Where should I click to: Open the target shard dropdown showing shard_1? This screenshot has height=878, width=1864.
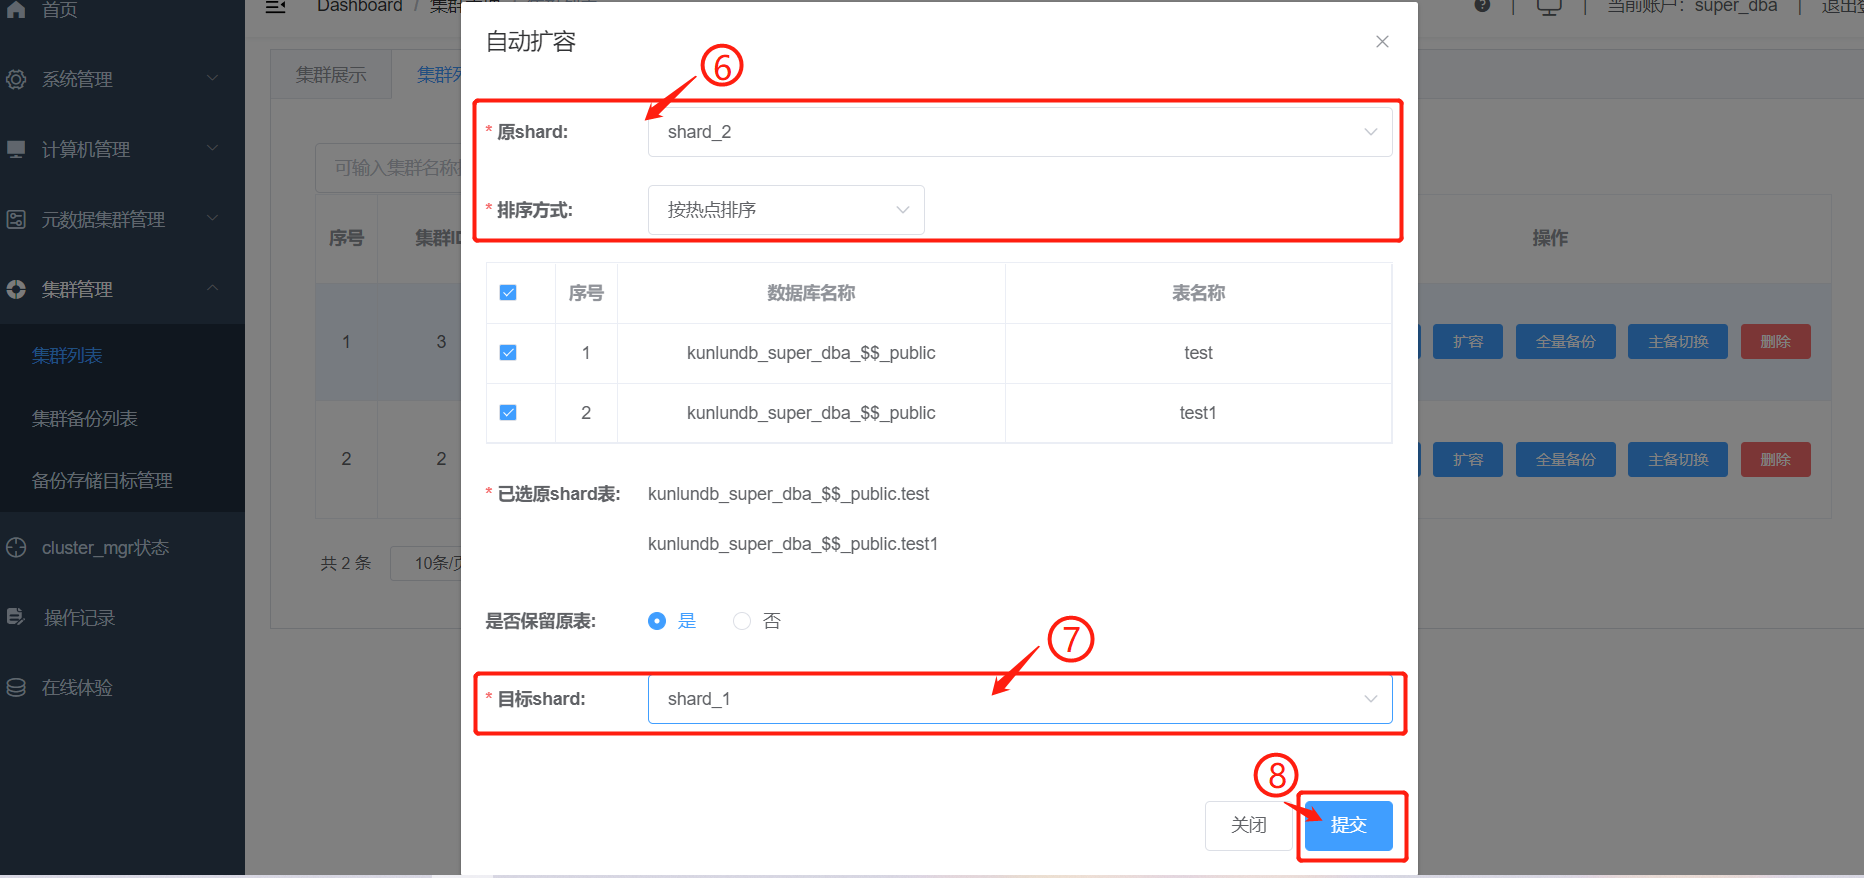pyautogui.click(x=1019, y=699)
